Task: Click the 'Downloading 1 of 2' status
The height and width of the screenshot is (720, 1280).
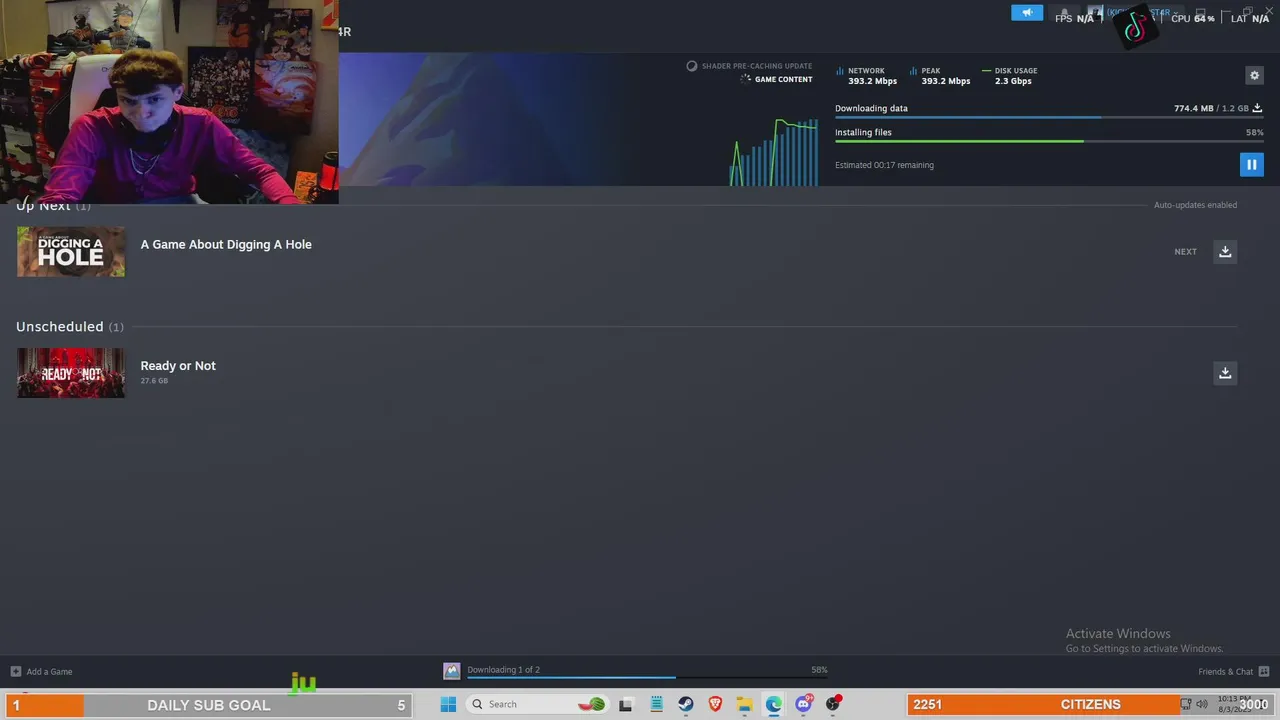Action: click(503, 670)
